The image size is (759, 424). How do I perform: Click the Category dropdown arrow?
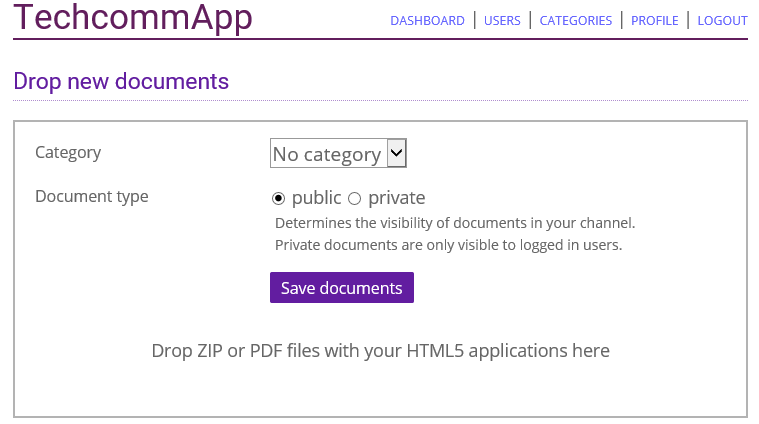[396, 153]
